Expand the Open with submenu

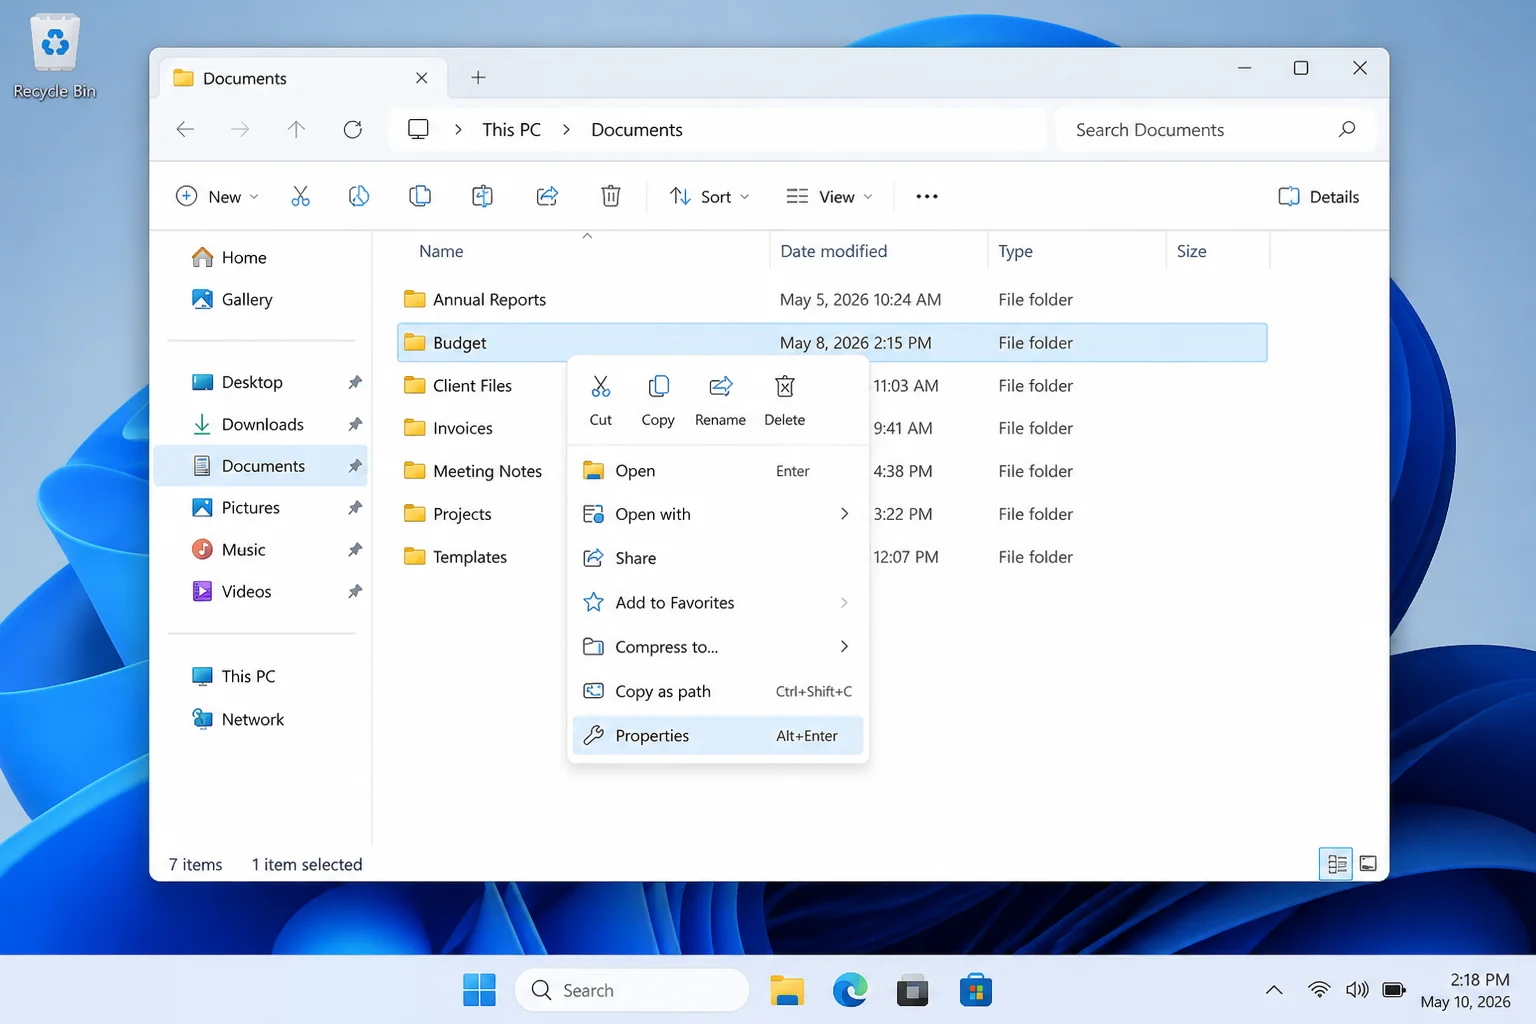845,514
